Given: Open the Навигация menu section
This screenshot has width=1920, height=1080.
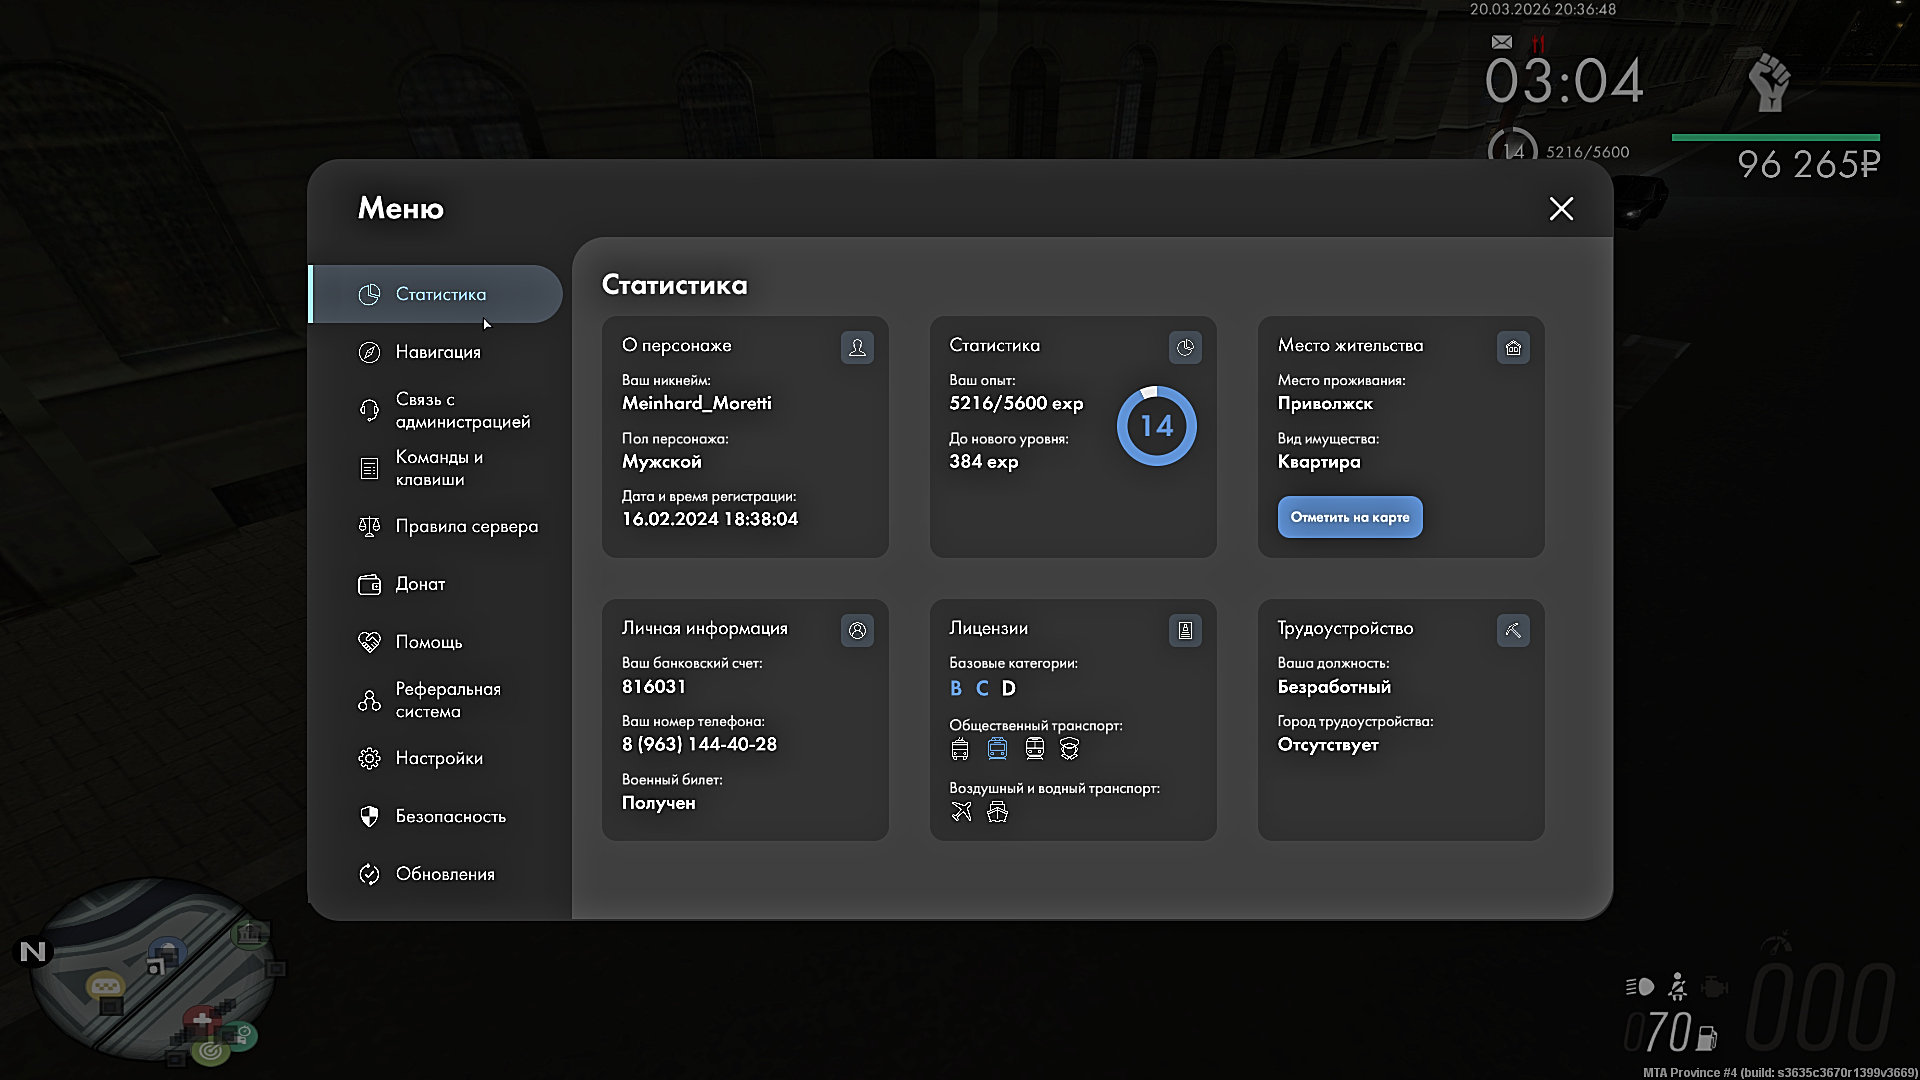Looking at the screenshot, I should click(x=438, y=352).
